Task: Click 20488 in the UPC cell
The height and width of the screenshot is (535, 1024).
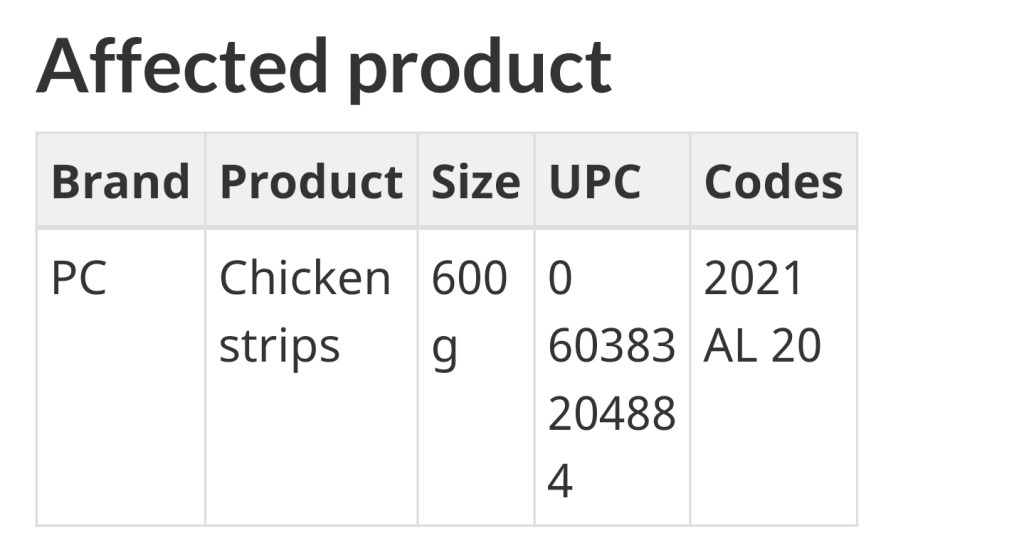Action: 611,413
